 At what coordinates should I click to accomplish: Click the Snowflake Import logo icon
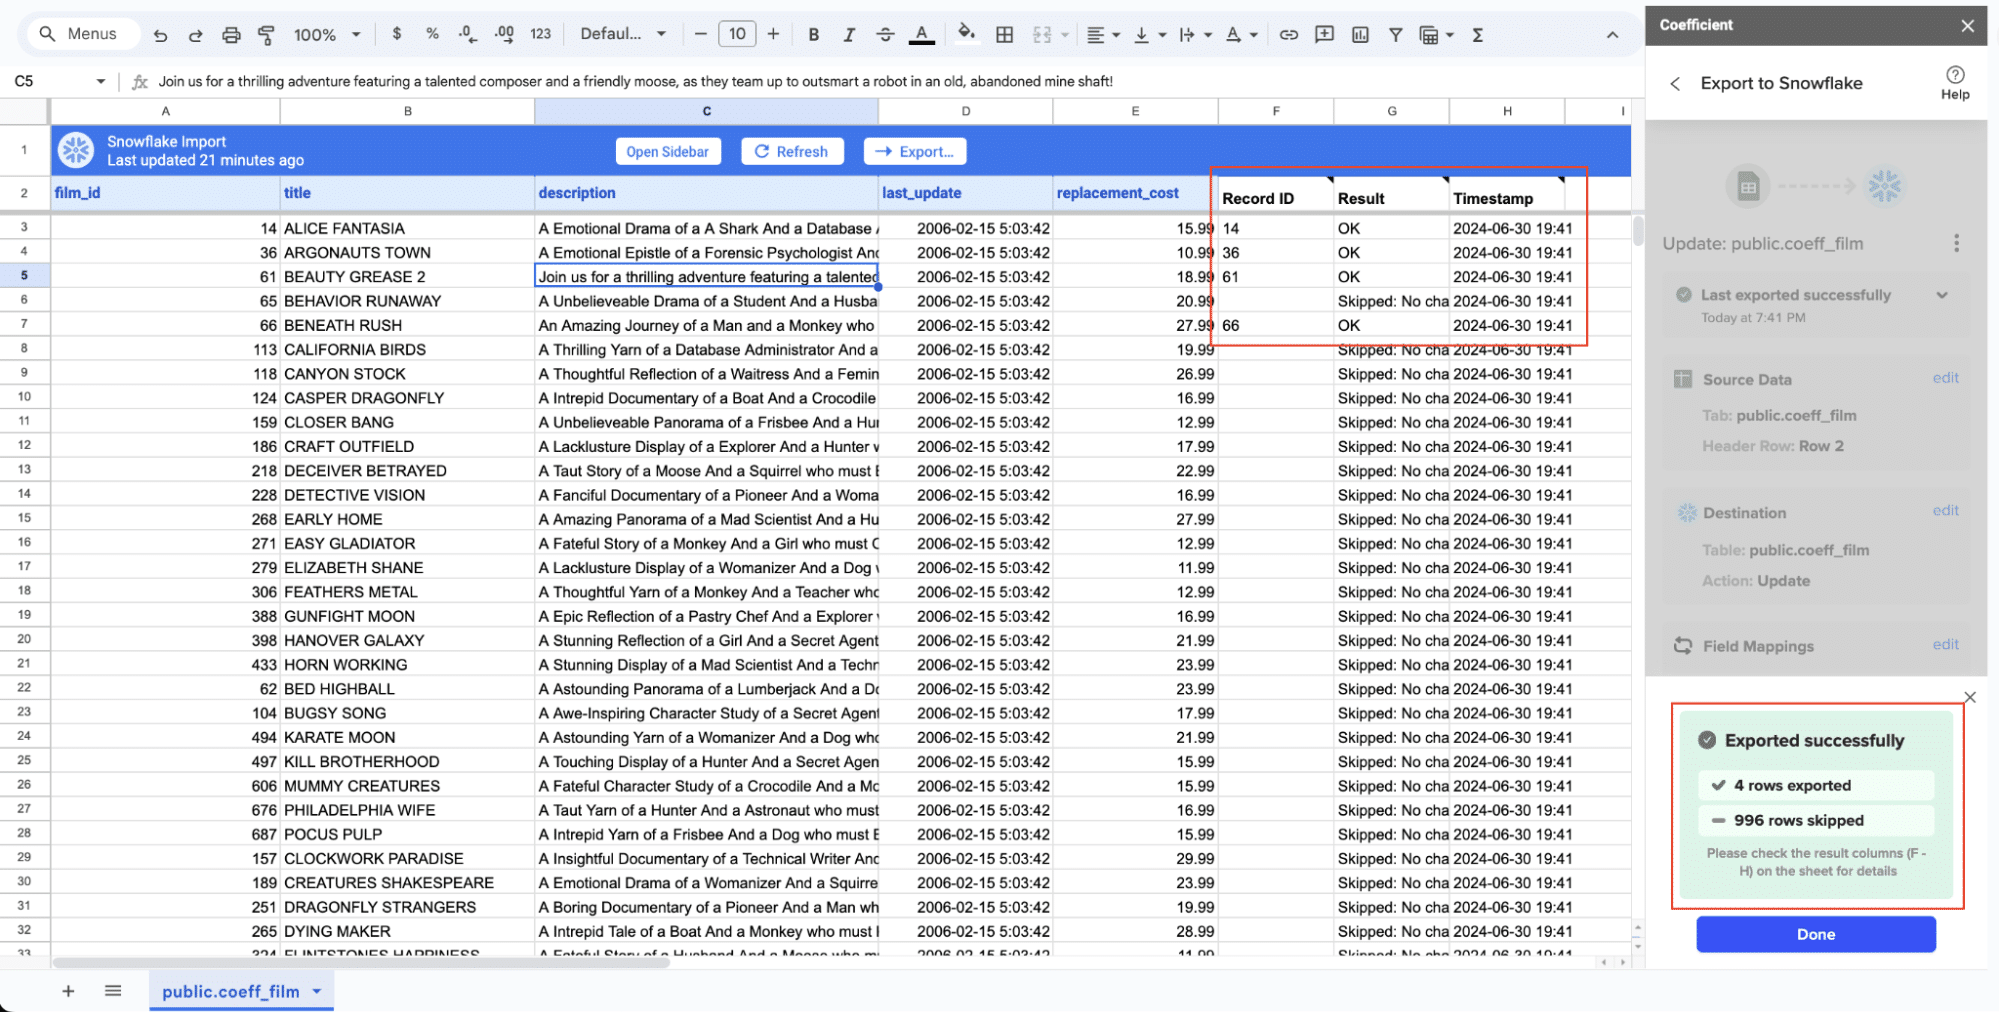click(x=76, y=150)
